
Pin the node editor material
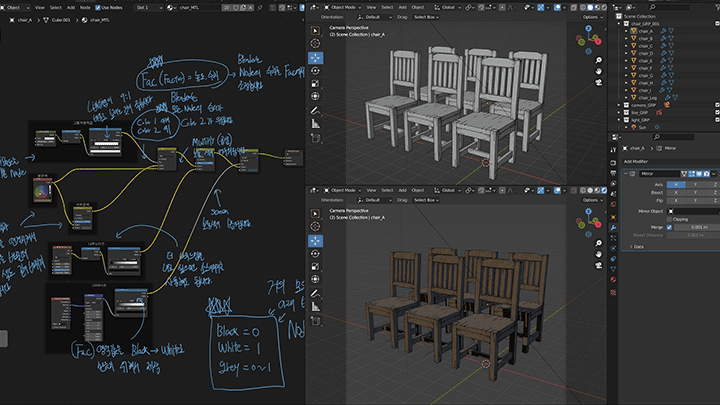pyautogui.click(x=260, y=8)
